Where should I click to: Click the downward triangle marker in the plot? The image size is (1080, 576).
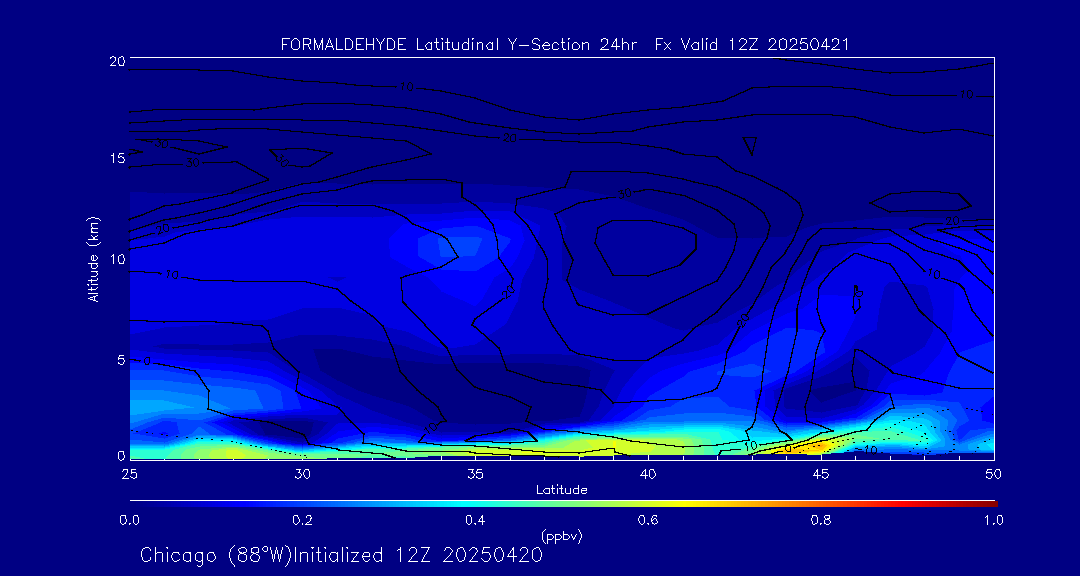[751, 146]
